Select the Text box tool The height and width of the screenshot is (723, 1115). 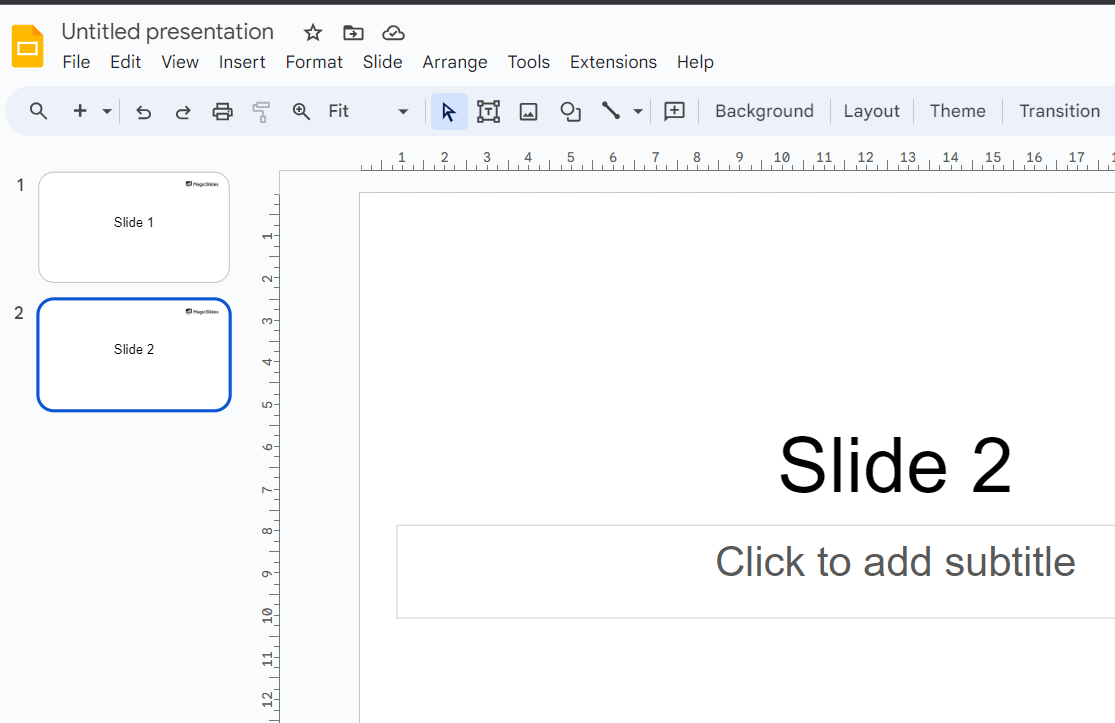click(x=489, y=112)
